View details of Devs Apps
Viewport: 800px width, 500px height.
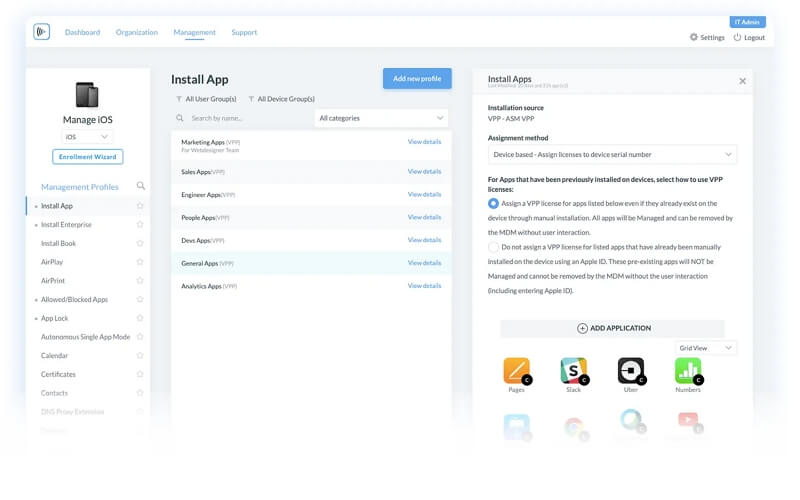tap(424, 240)
